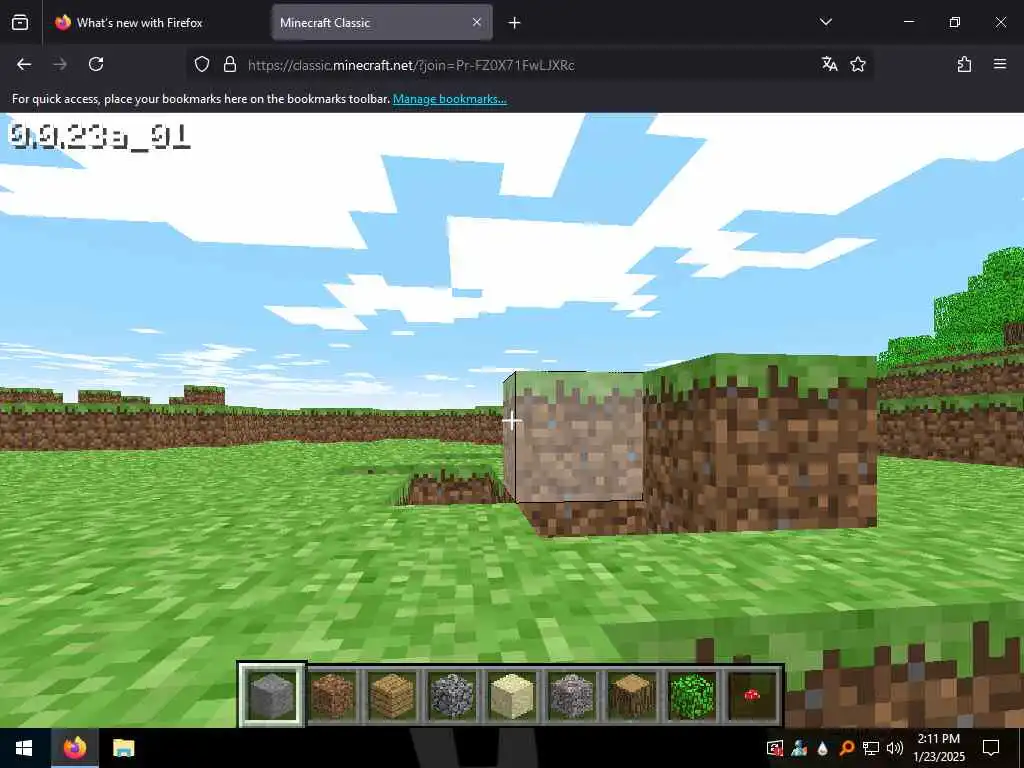Image resolution: width=1024 pixels, height=768 pixels.
Task: Go back to the previous page
Action: pyautogui.click(x=24, y=64)
